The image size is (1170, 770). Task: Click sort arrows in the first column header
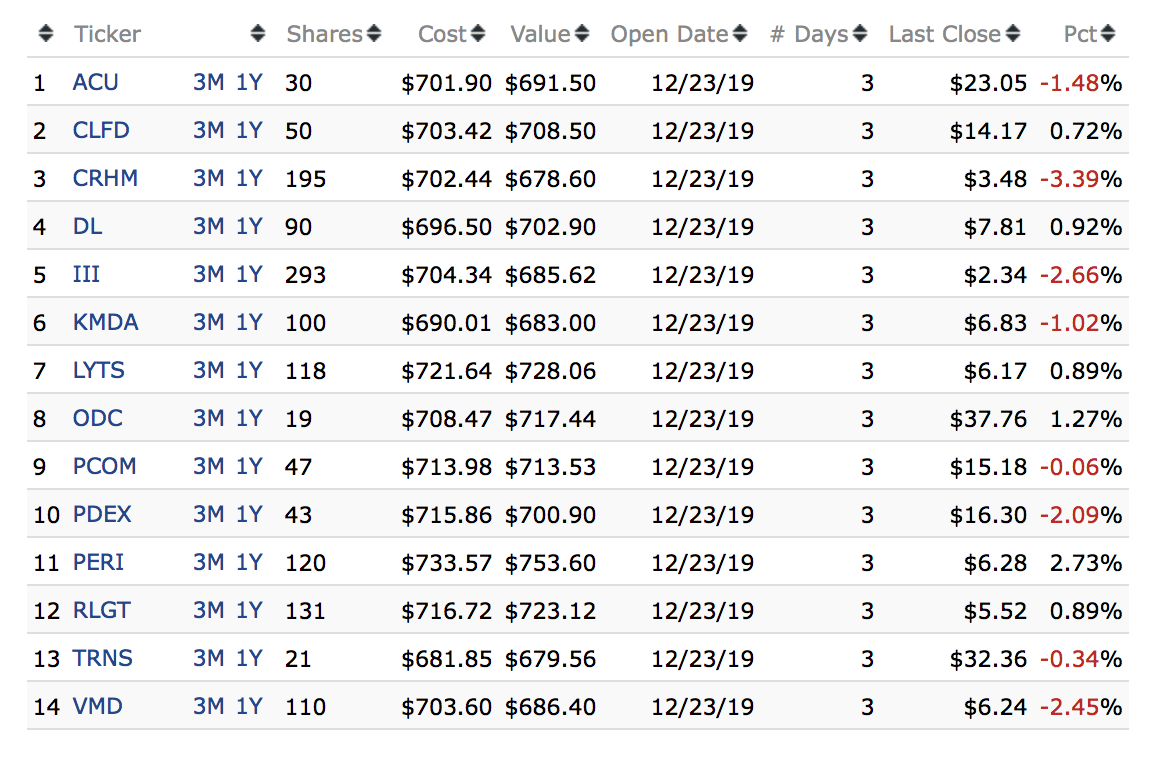click(45, 34)
